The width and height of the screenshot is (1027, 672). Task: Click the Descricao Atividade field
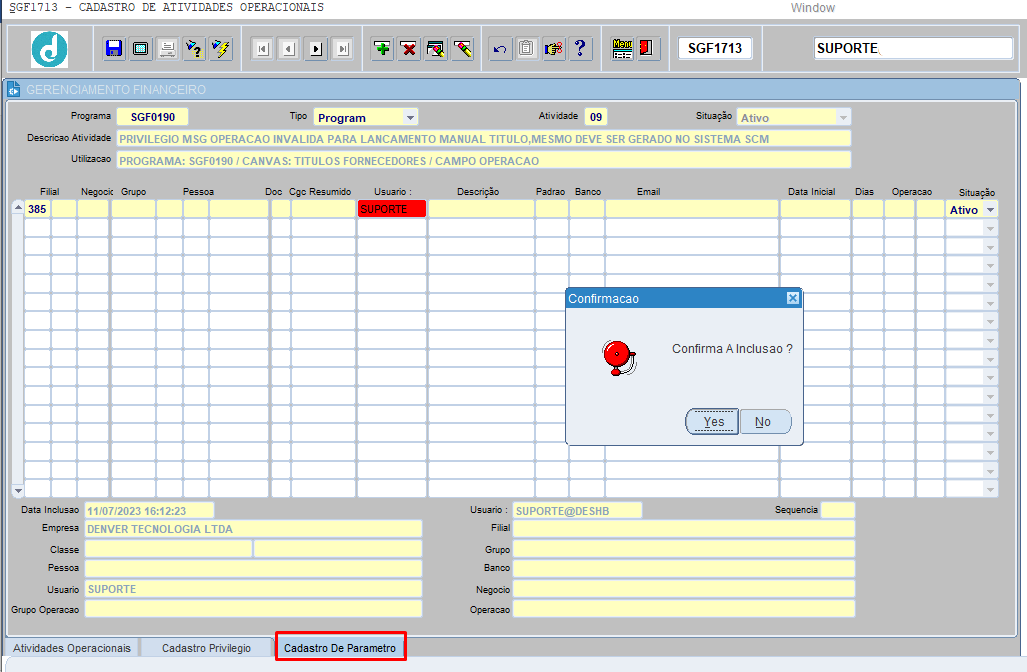(x=483, y=139)
